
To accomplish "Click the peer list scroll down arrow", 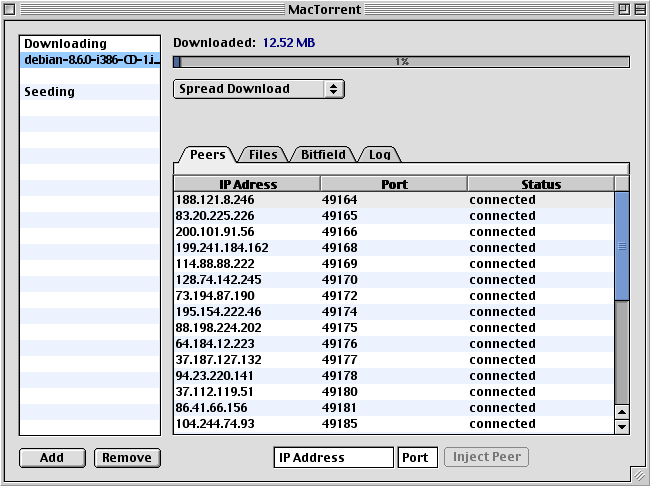I will (x=622, y=427).
